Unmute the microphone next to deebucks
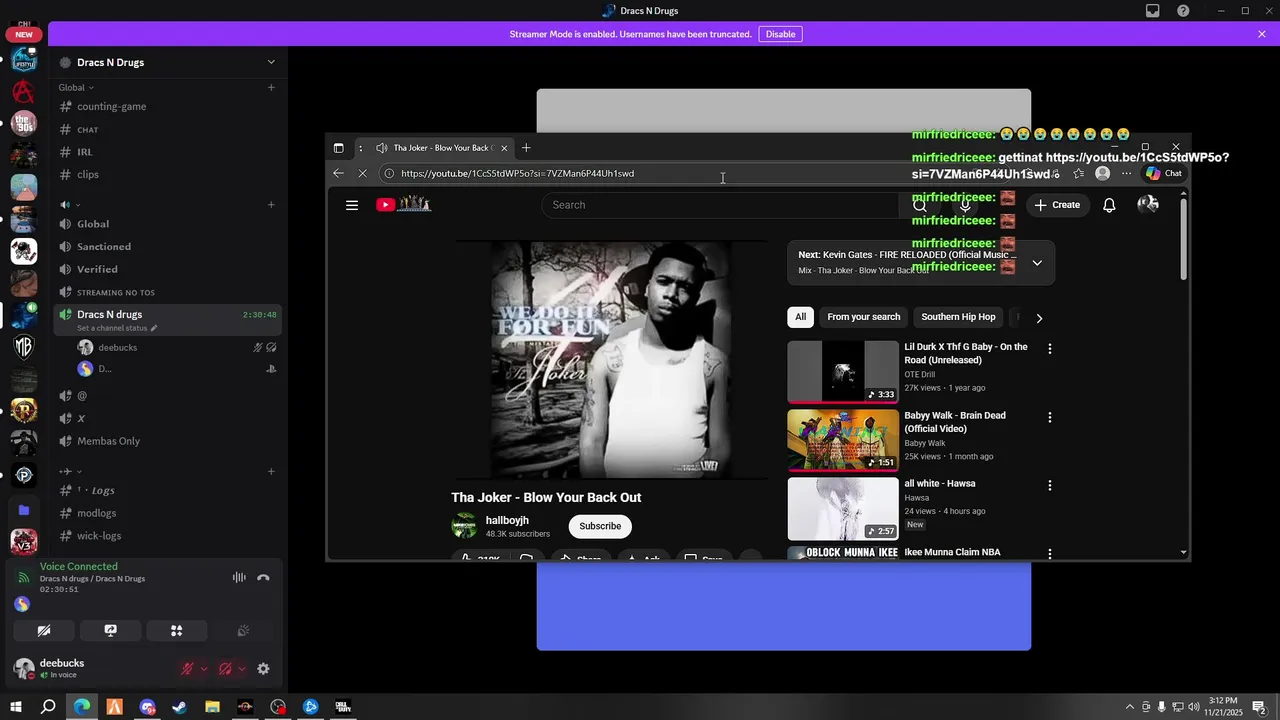The height and width of the screenshot is (720, 1280). click(x=186, y=669)
